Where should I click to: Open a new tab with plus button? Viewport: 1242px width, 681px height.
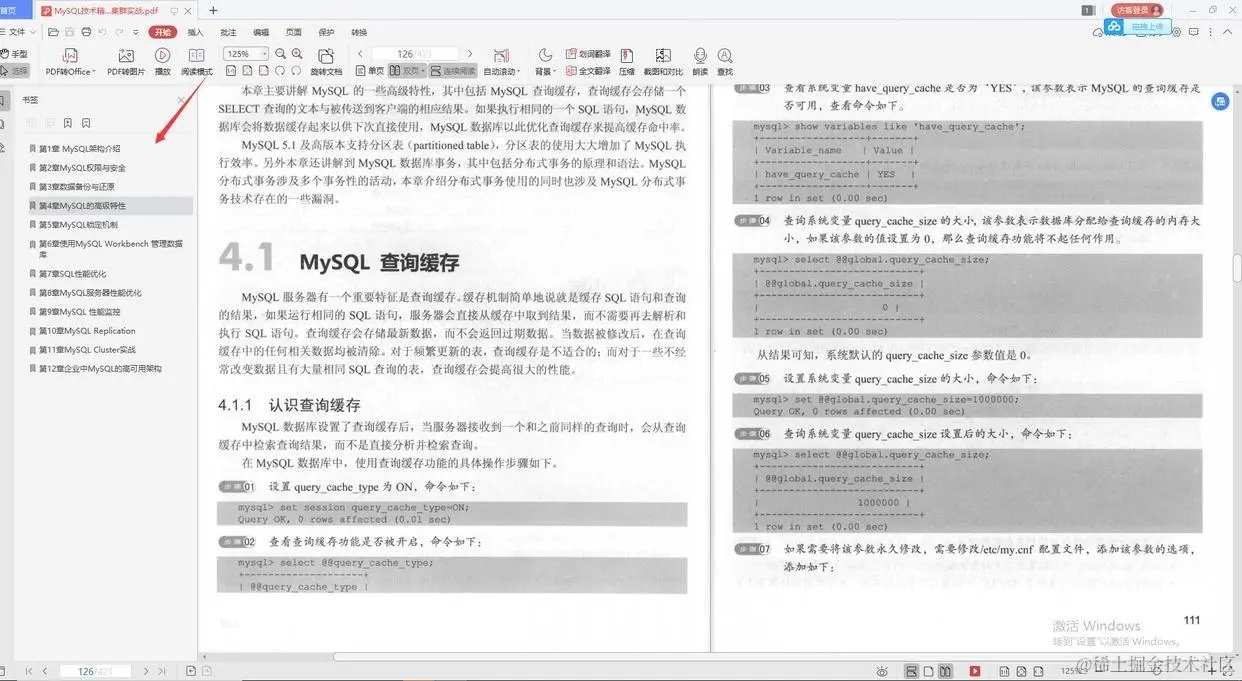pyautogui.click(x=212, y=10)
